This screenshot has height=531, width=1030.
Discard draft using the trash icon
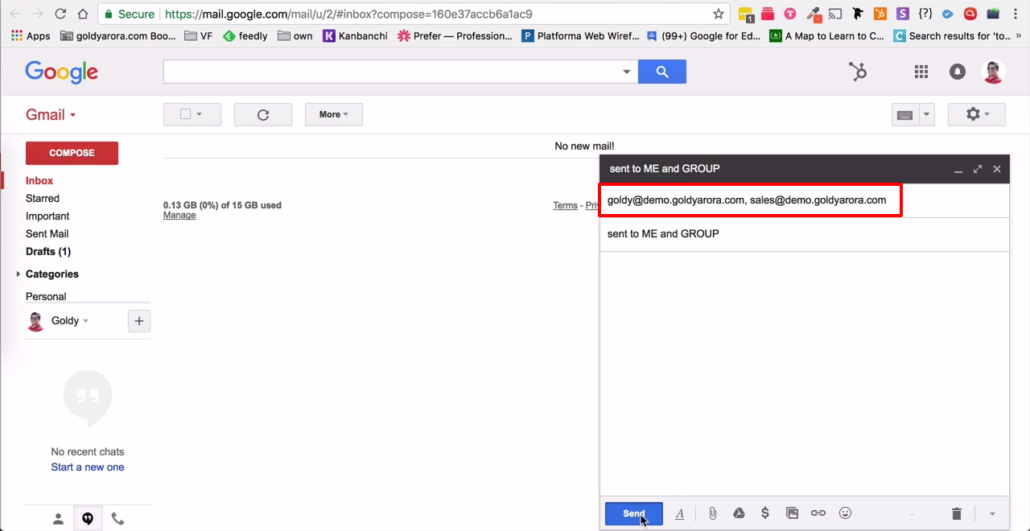tap(957, 514)
